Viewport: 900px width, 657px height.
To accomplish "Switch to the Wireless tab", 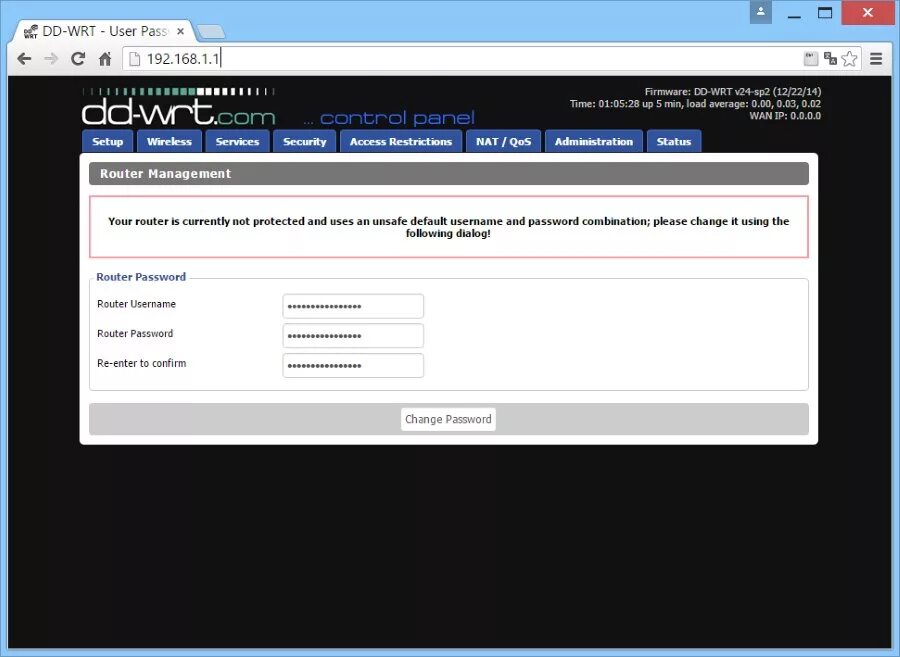I will tap(169, 141).
